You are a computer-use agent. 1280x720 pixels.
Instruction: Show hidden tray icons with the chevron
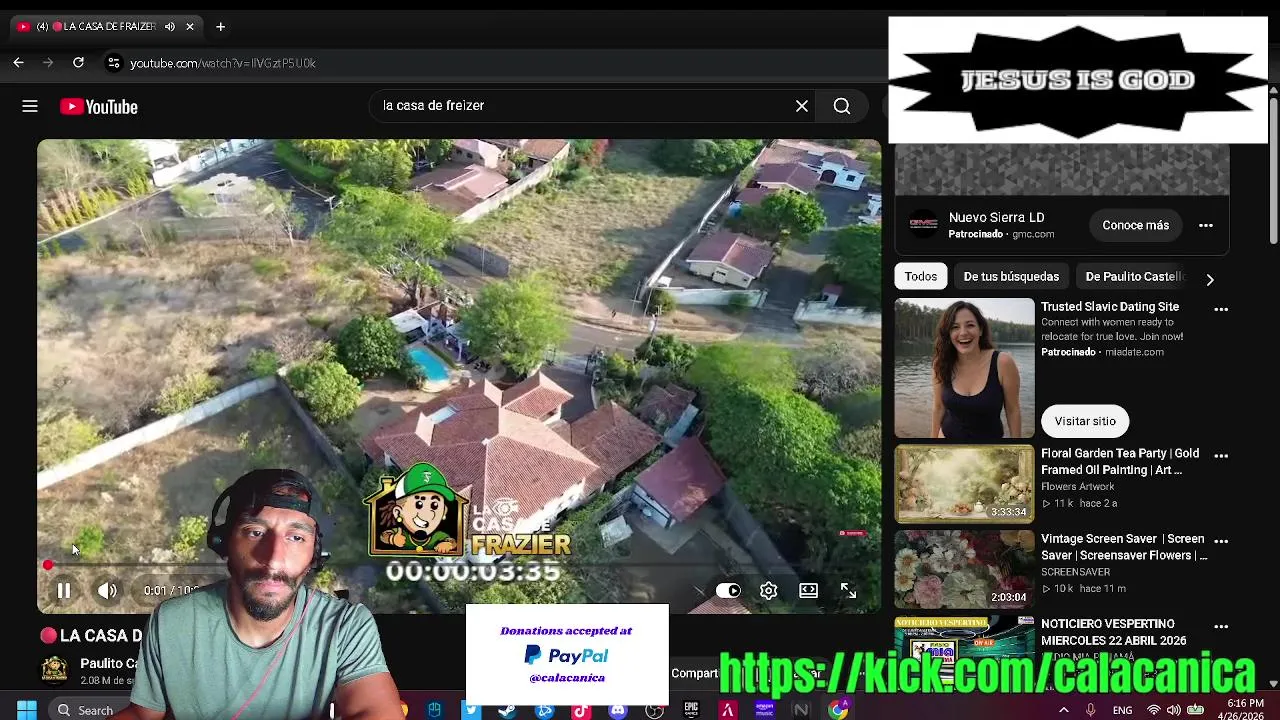1063,710
